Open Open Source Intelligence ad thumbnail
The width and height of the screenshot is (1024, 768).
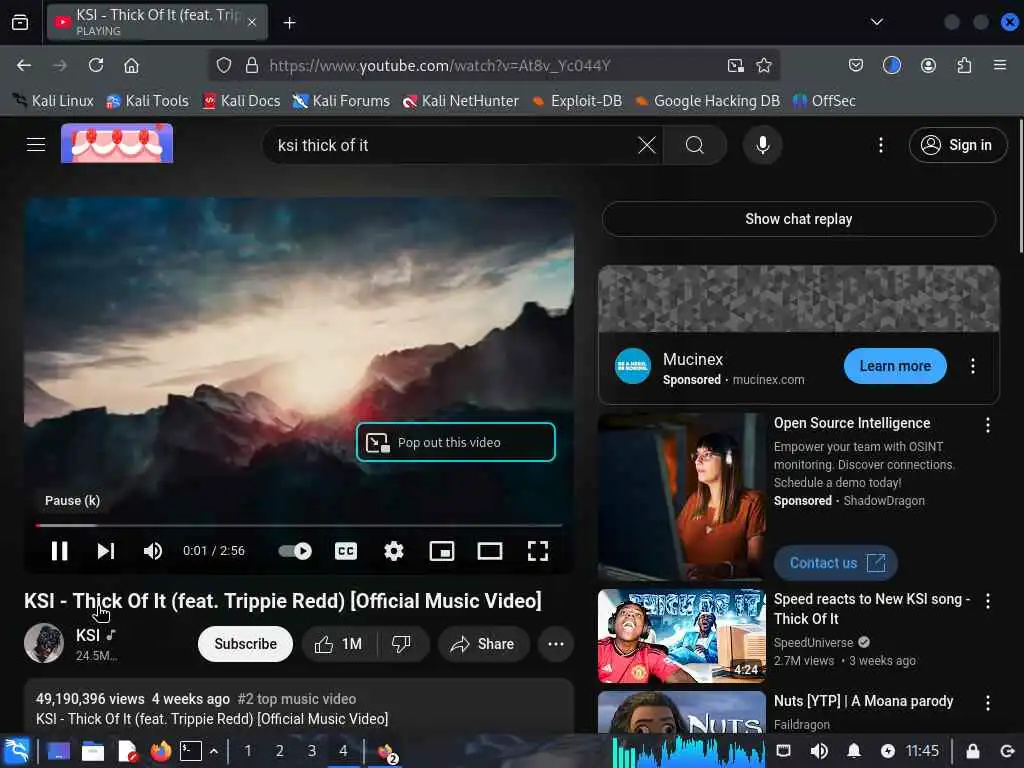pos(682,497)
